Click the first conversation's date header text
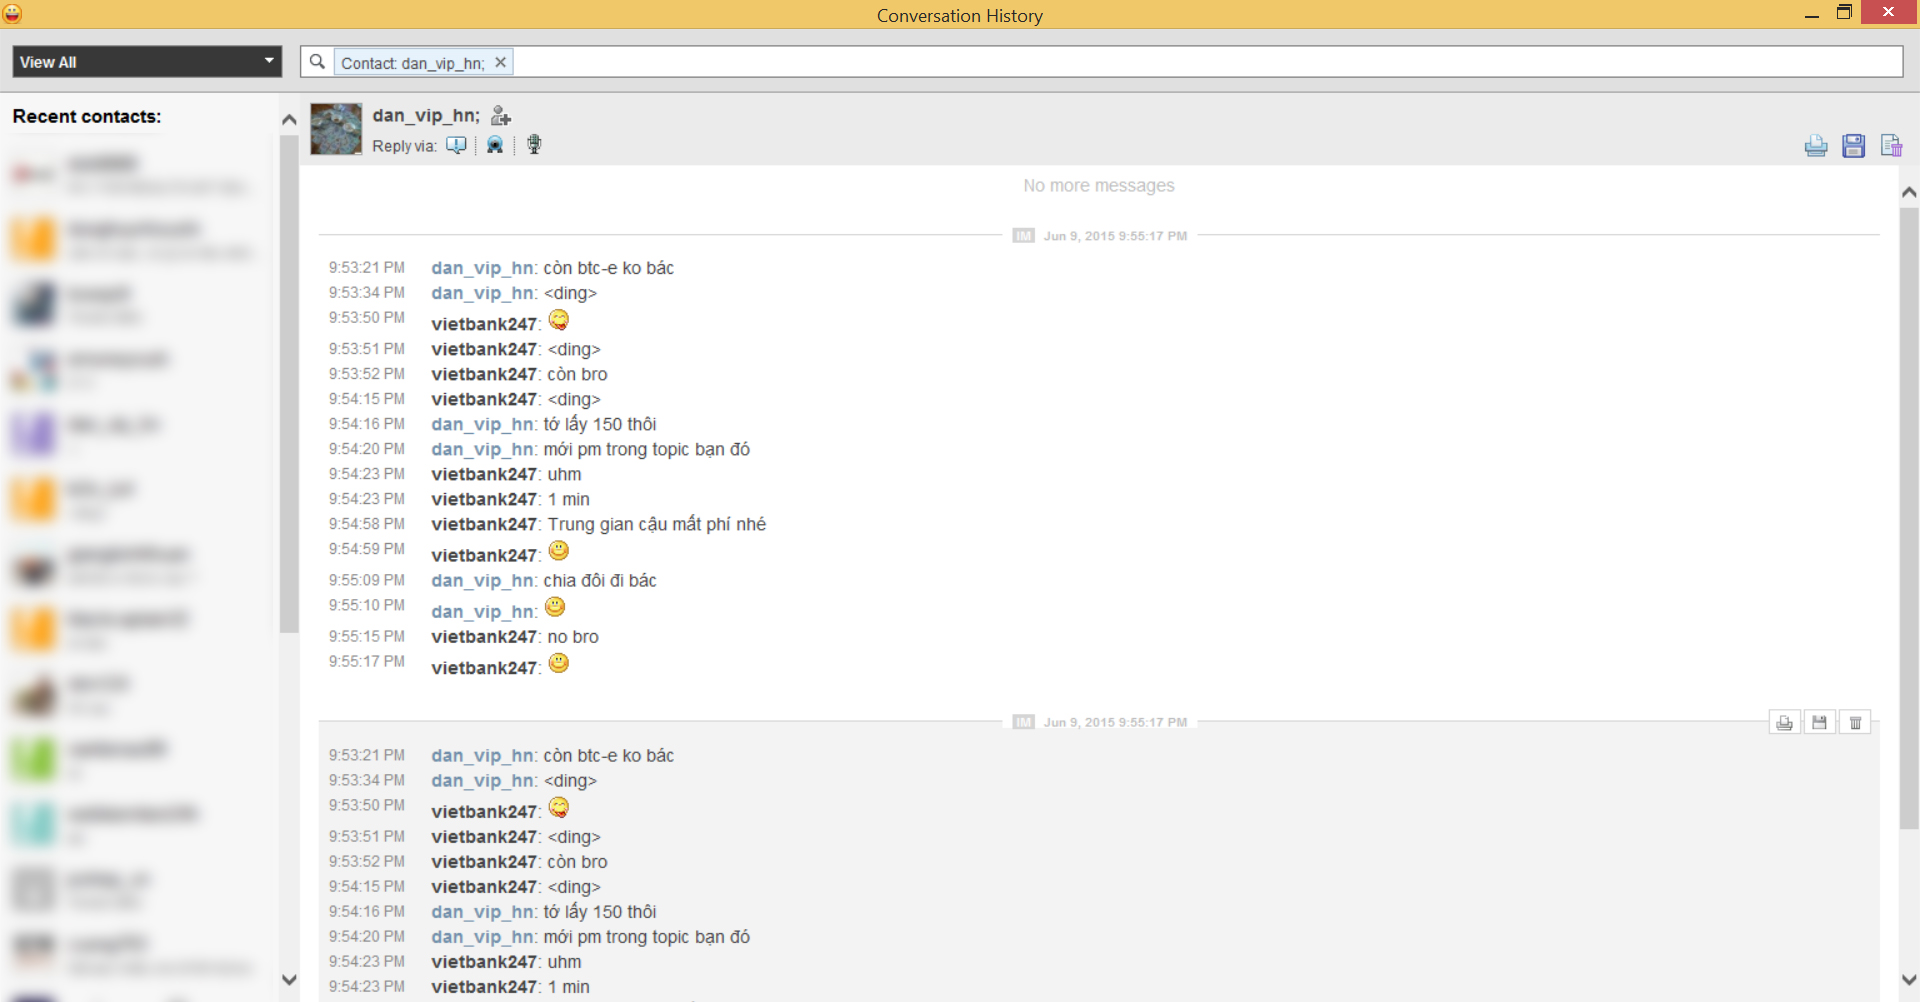The height and width of the screenshot is (1002, 1920). coord(1115,236)
